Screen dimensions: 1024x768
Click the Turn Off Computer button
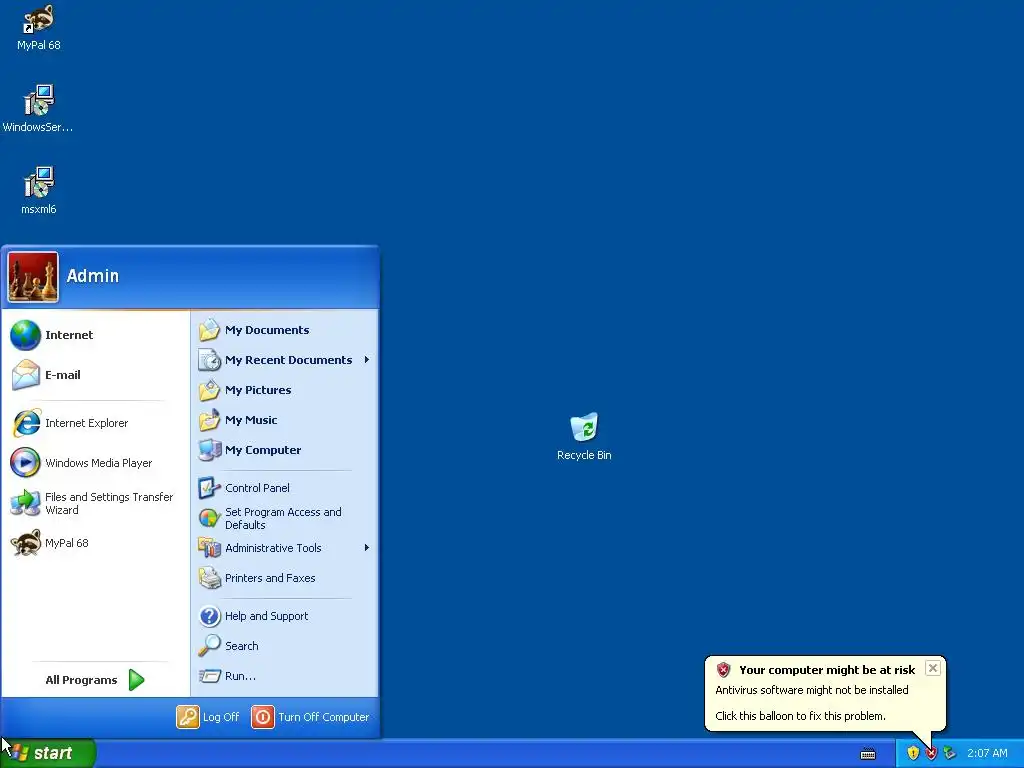310,717
